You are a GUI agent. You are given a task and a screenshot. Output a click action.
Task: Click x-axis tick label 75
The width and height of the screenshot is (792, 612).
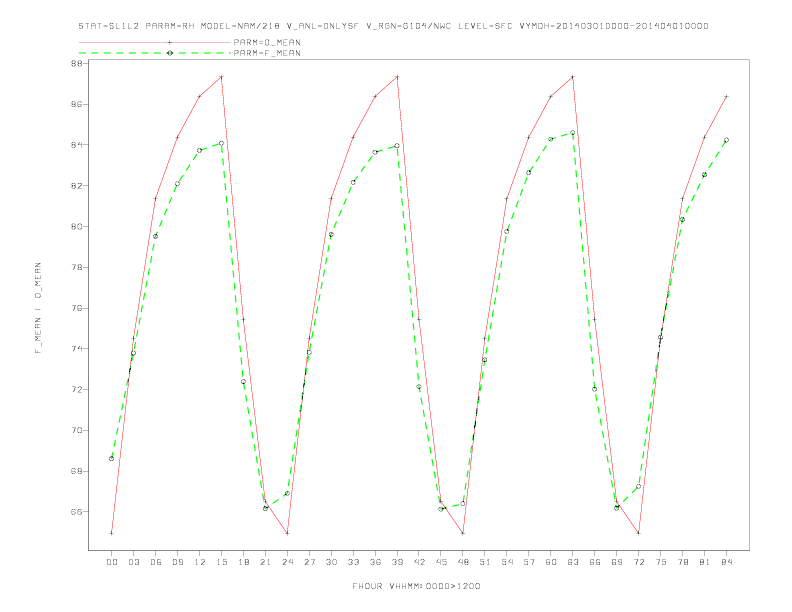[x=661, y=562]
